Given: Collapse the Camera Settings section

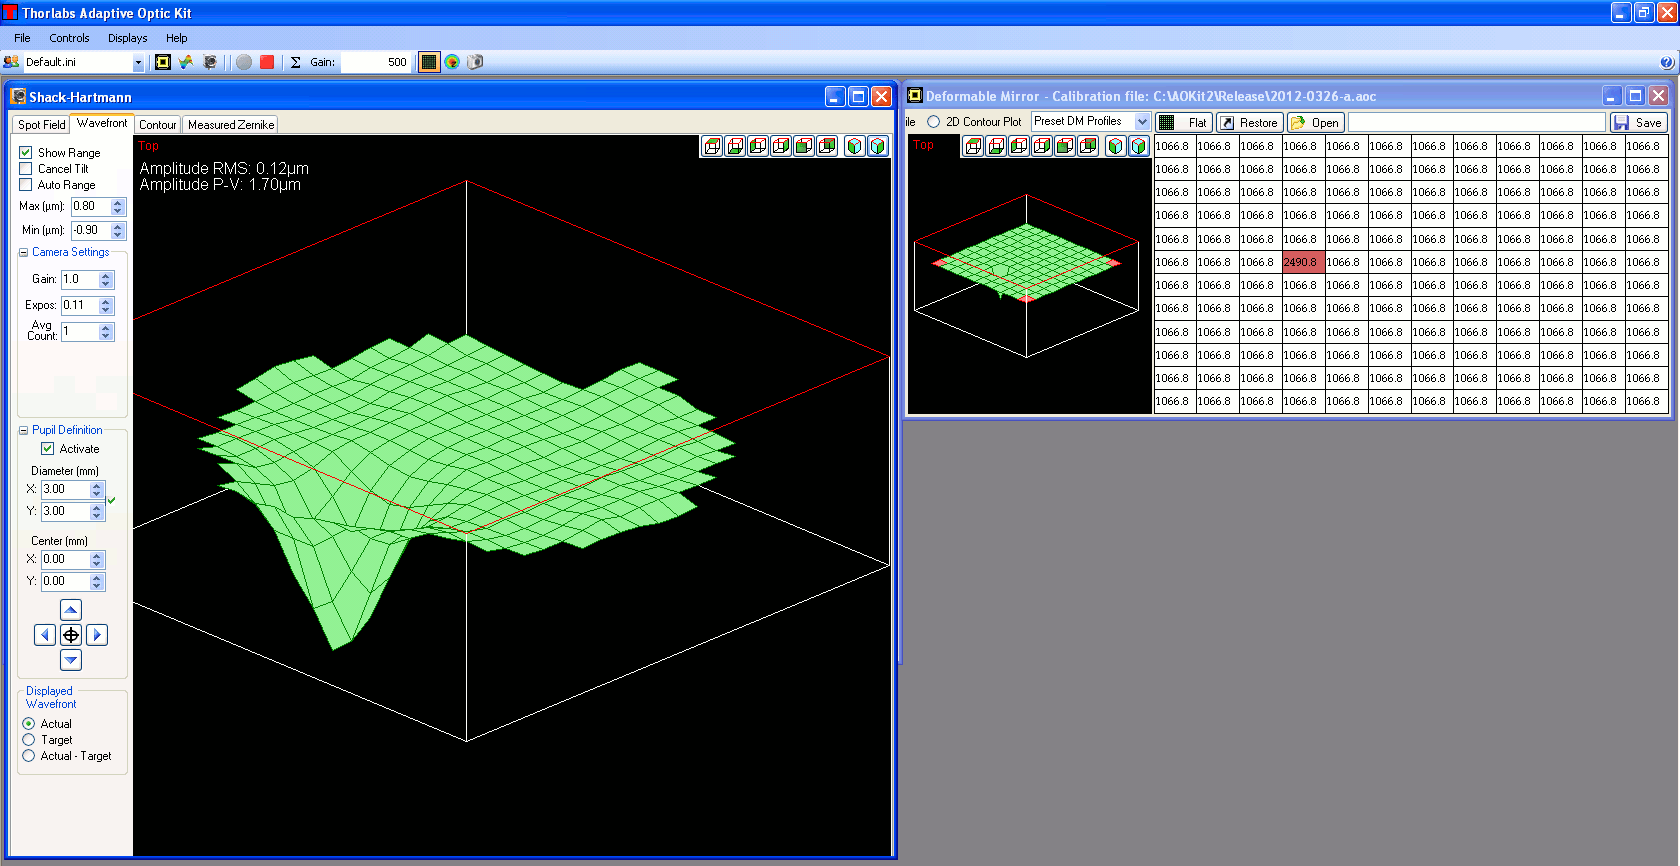Looking at the screenshot, I should (23, 253).
